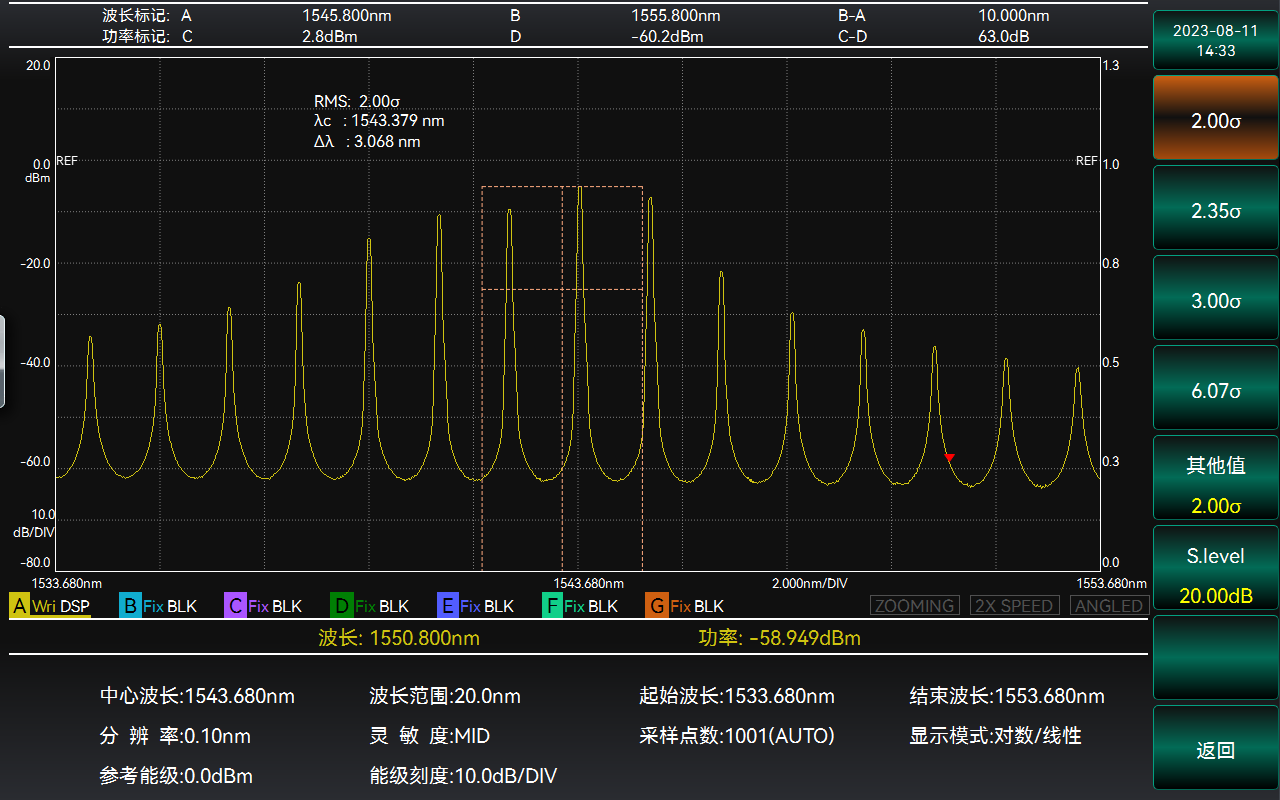The width and height of the screenshot is (1280, 800).
Task: Select trace G orange icon
Action: coord(656,606)
